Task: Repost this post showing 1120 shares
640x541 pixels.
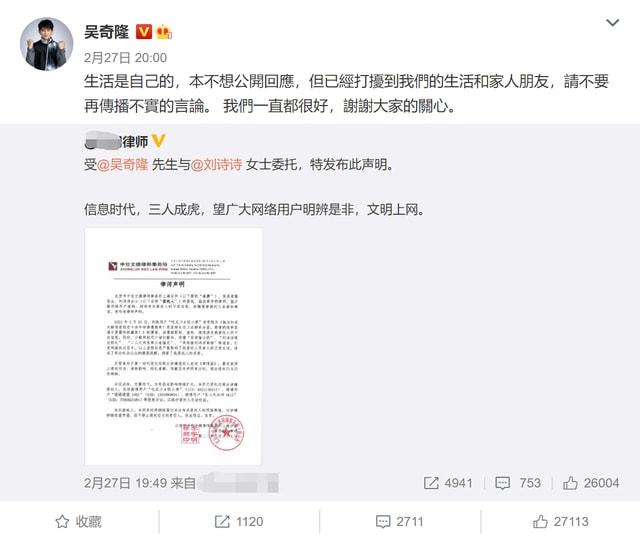Action: 239,521
